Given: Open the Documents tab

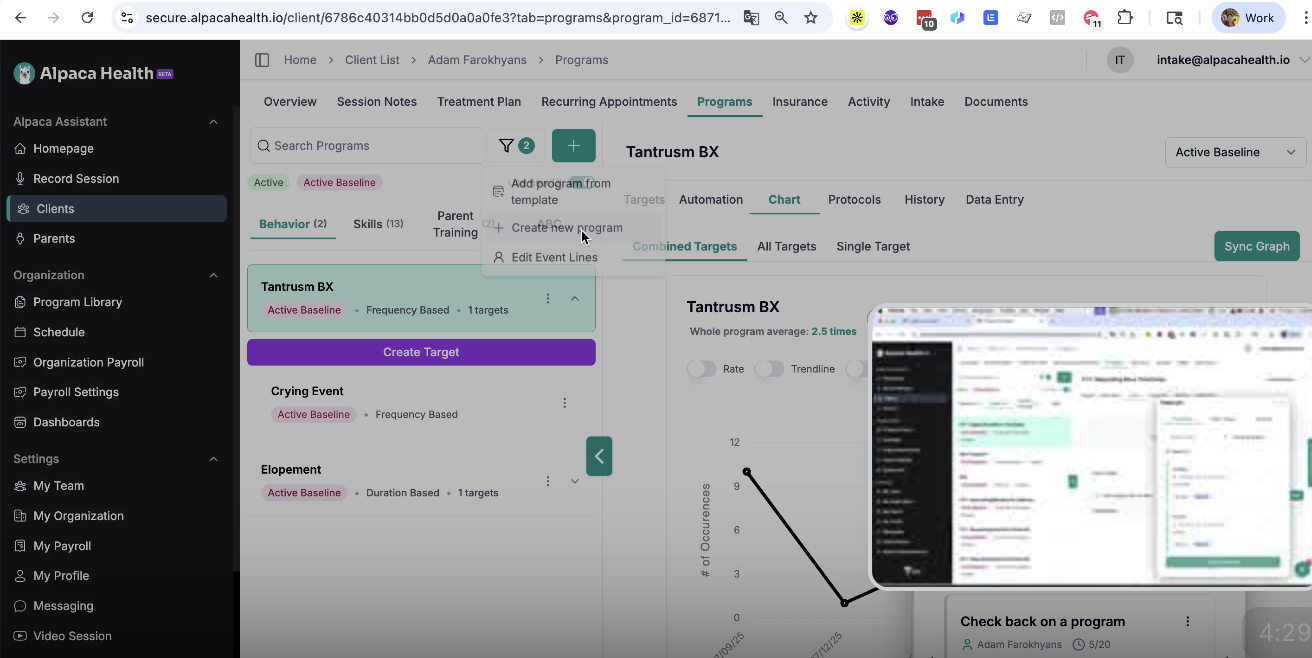Looking at the screenshot, I should point(996,102).
